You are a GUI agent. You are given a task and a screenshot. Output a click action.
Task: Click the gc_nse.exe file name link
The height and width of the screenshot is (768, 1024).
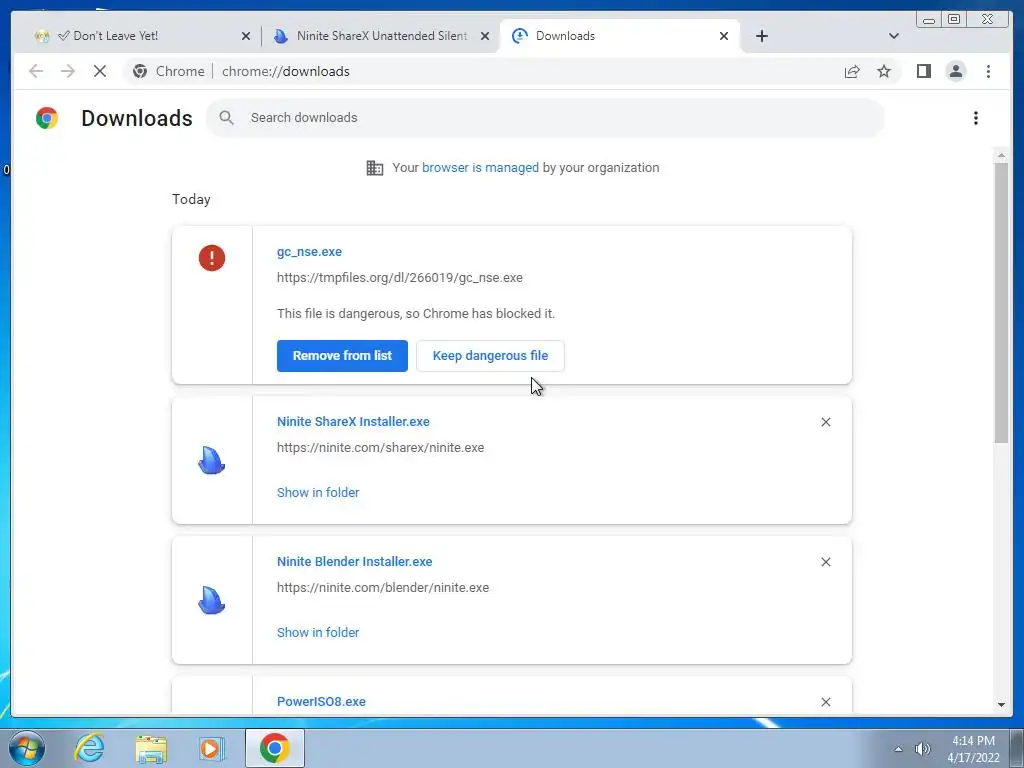click(x=310, y=252)
